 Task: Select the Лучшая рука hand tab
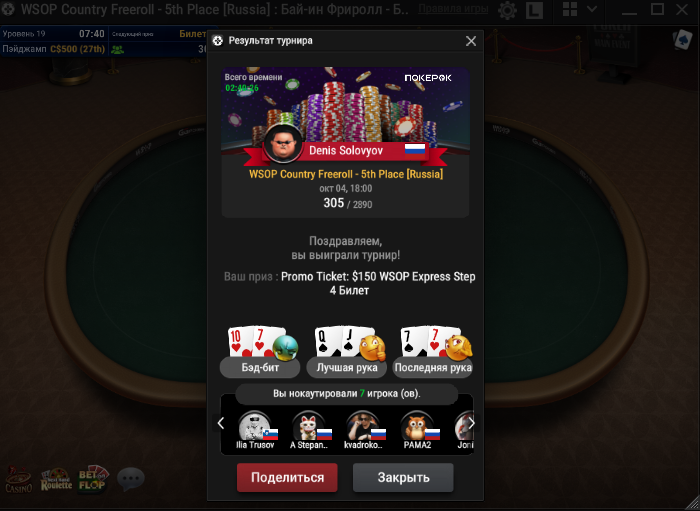tap(347, 368)
